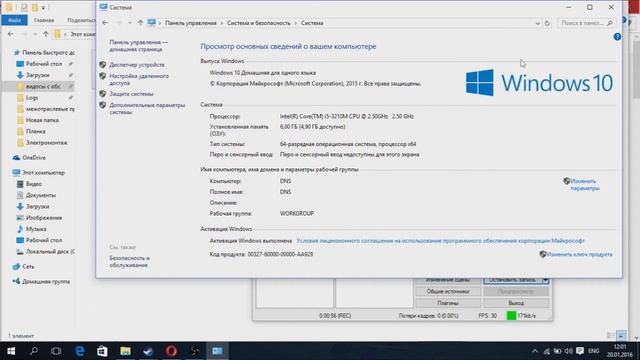Show hidden tray icons chevron
The width and height of the screenshot is (640, 360).
click(535, 351)
